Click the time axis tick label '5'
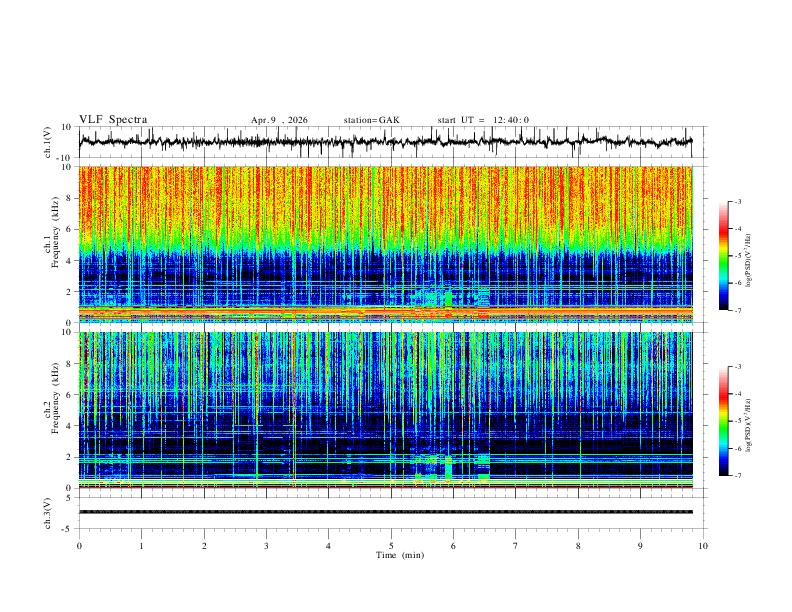The width and height of the screenshot is (792, 612). click(391, 546)
